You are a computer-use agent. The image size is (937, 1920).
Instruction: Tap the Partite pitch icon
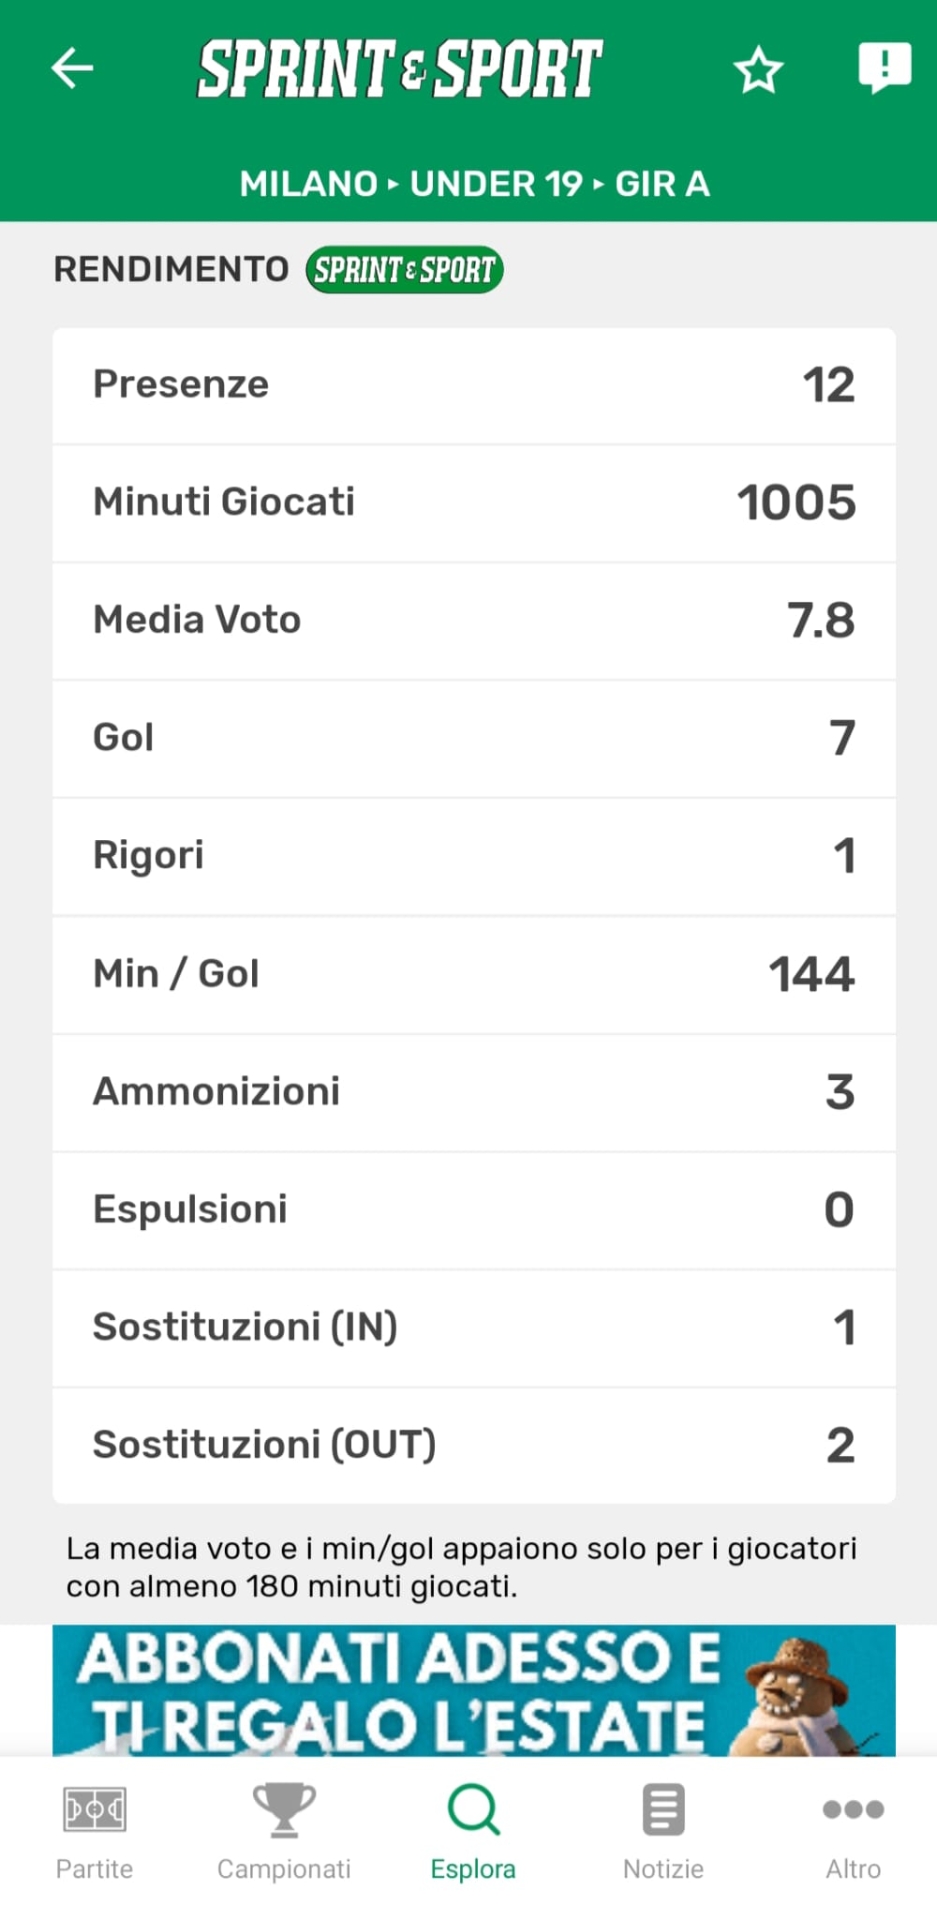(x=94, y=1810)
